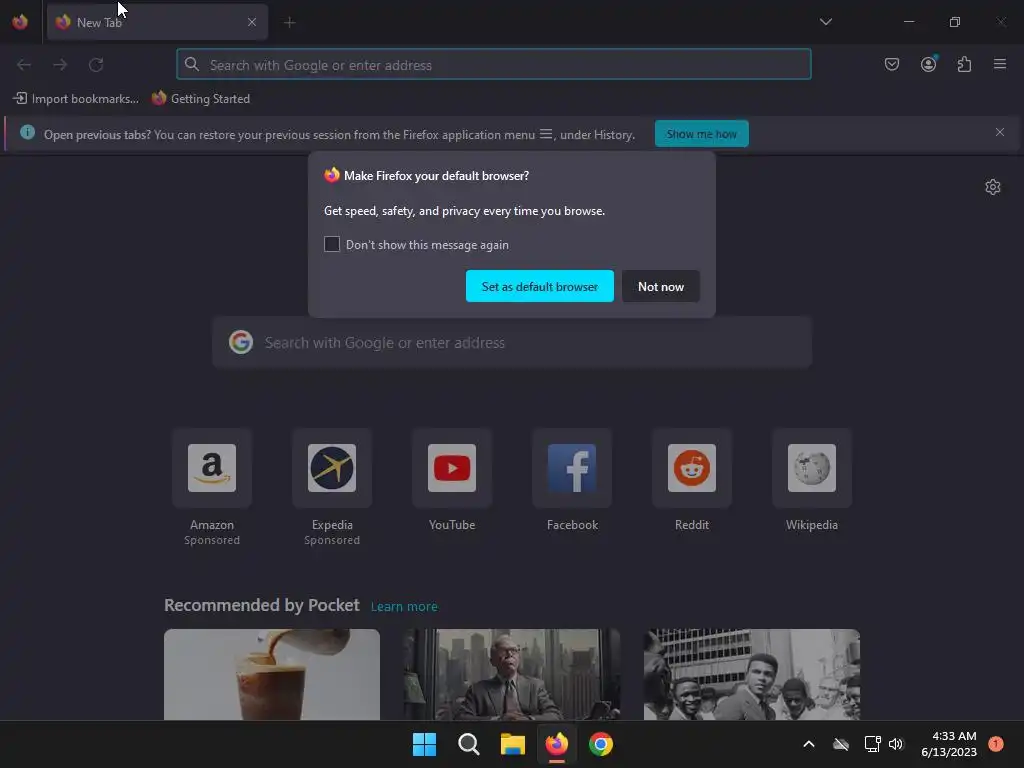This screenshot has height=768, width=1024.
Task: Show hidden system tray icons
Action: click(808, 744)
